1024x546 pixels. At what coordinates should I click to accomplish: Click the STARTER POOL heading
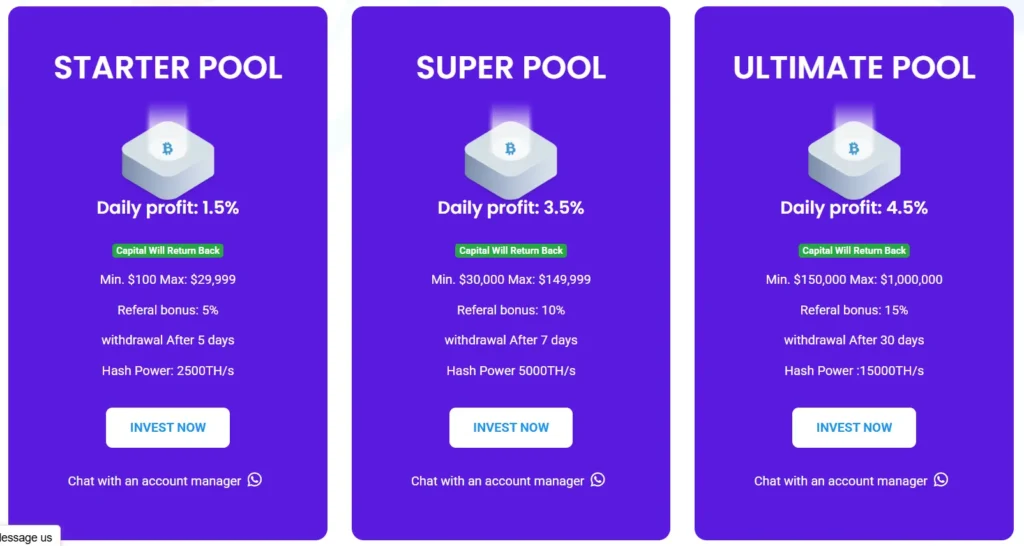[x=168, y=67]
